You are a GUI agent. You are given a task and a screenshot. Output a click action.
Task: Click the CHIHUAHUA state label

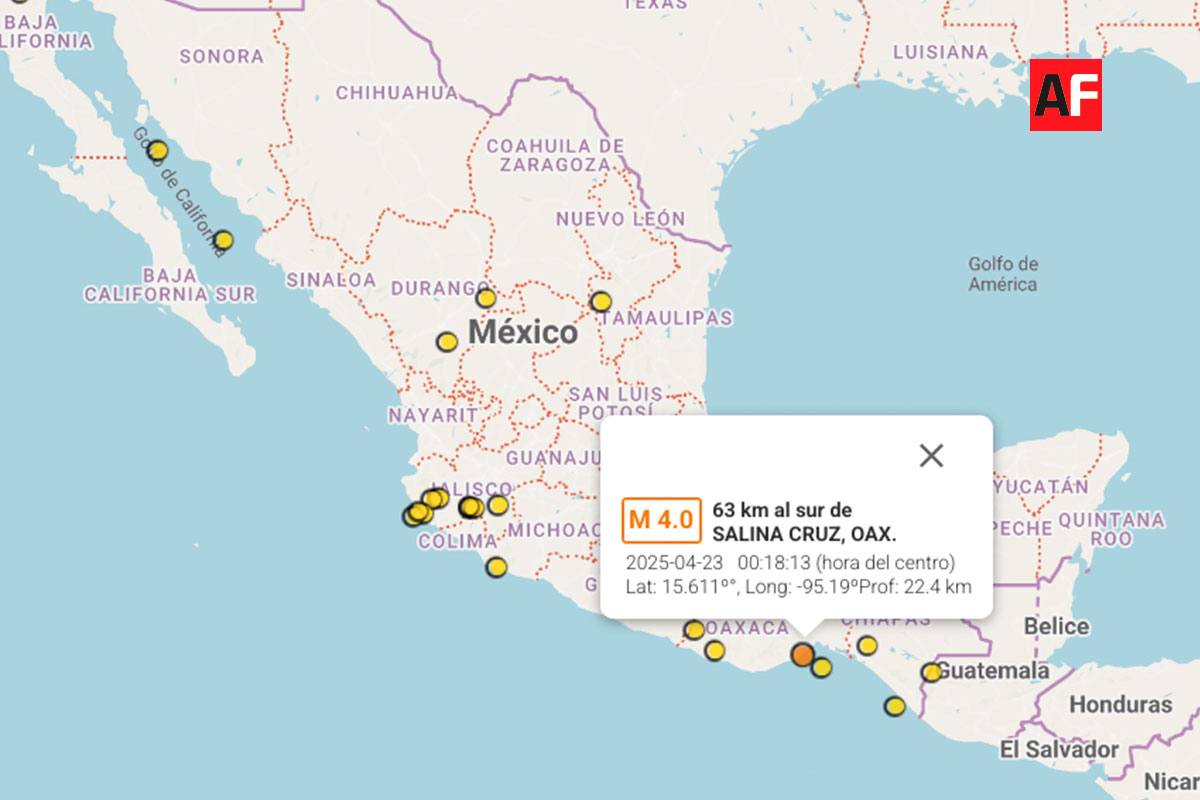coord(397,93)
